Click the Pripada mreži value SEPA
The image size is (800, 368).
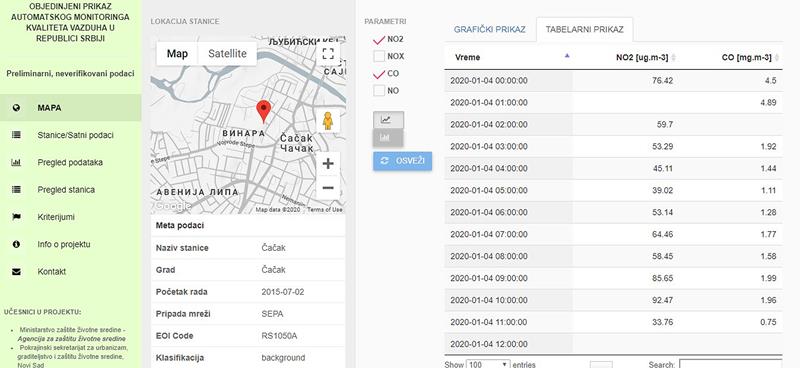click(x=272, y=314)
